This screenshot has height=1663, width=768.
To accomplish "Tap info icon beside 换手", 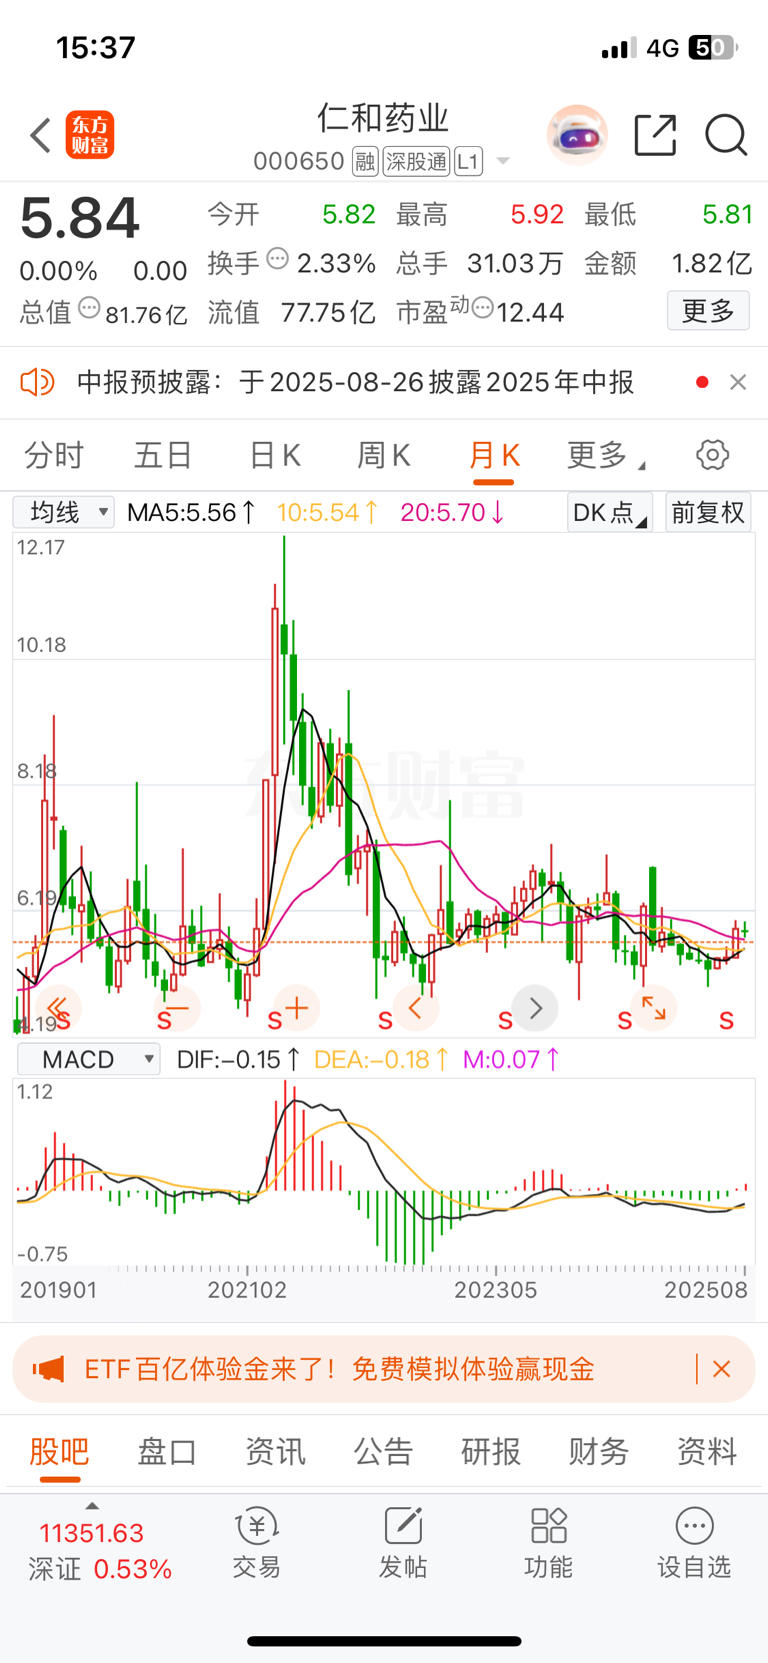I will (278, 260).
